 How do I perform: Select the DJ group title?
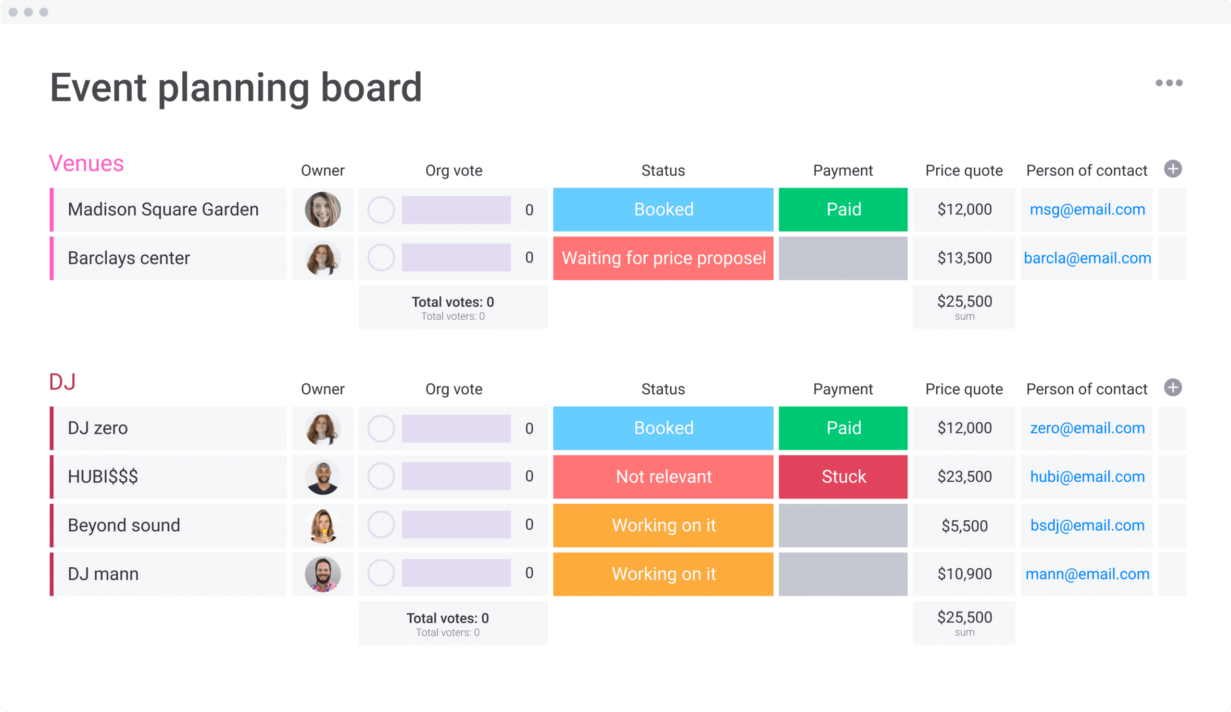[x=62, y=382]
